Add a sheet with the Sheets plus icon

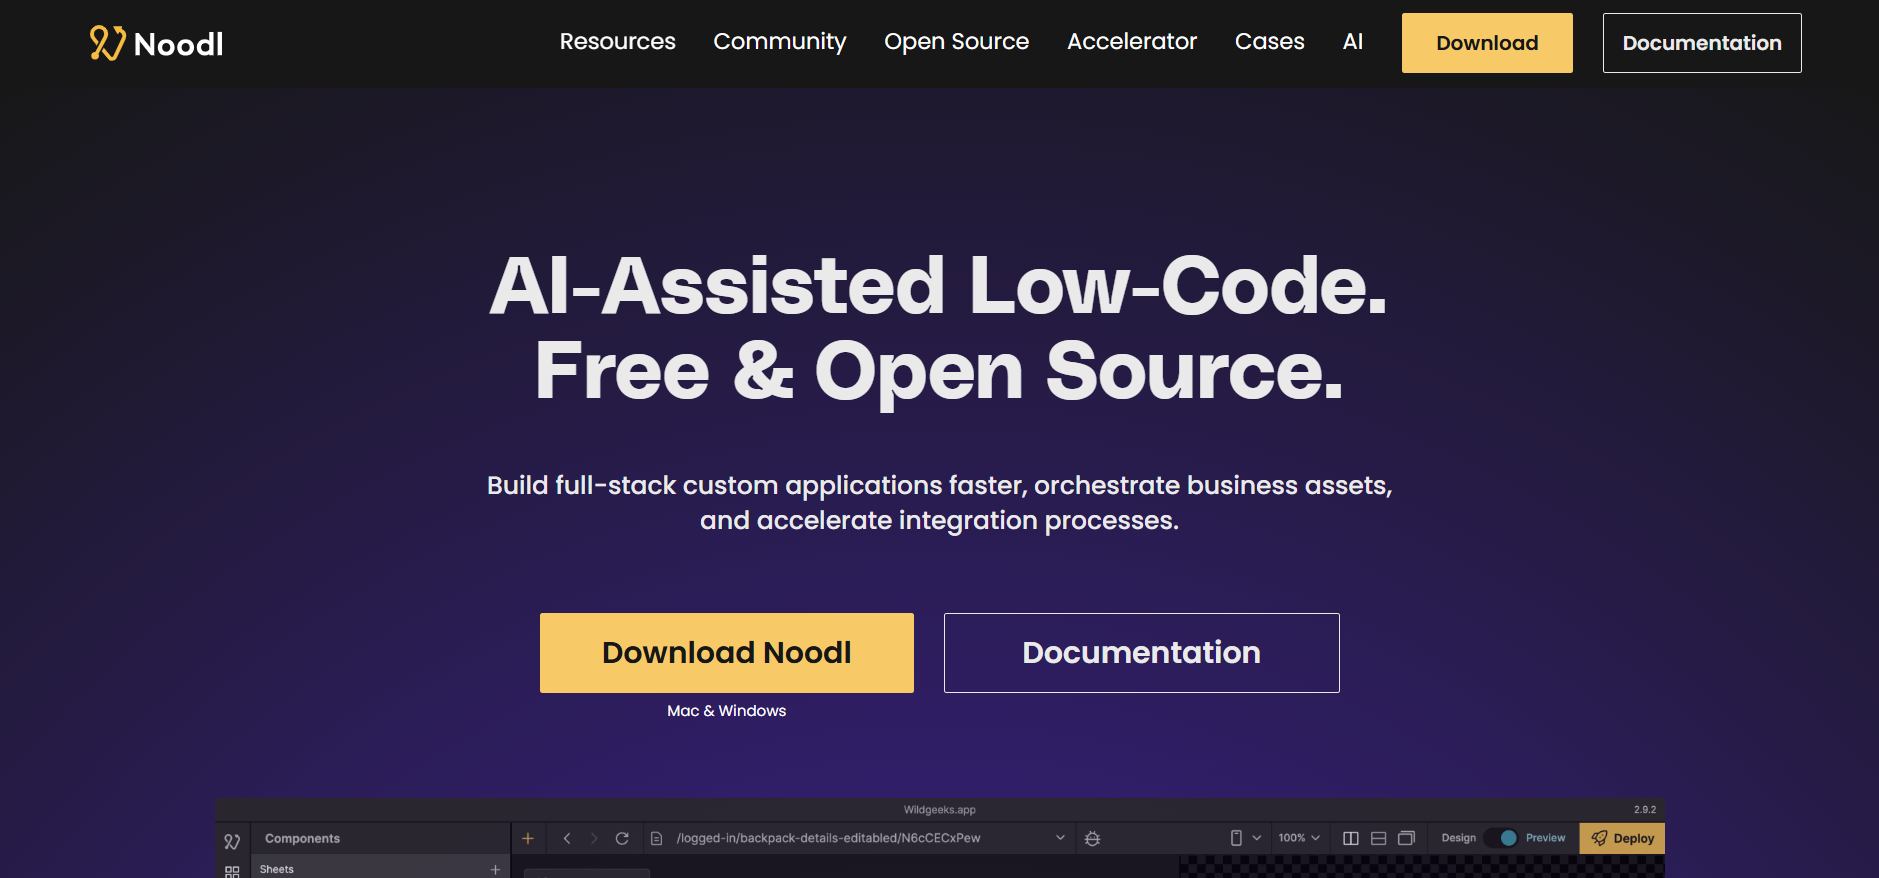pos(495,869)
